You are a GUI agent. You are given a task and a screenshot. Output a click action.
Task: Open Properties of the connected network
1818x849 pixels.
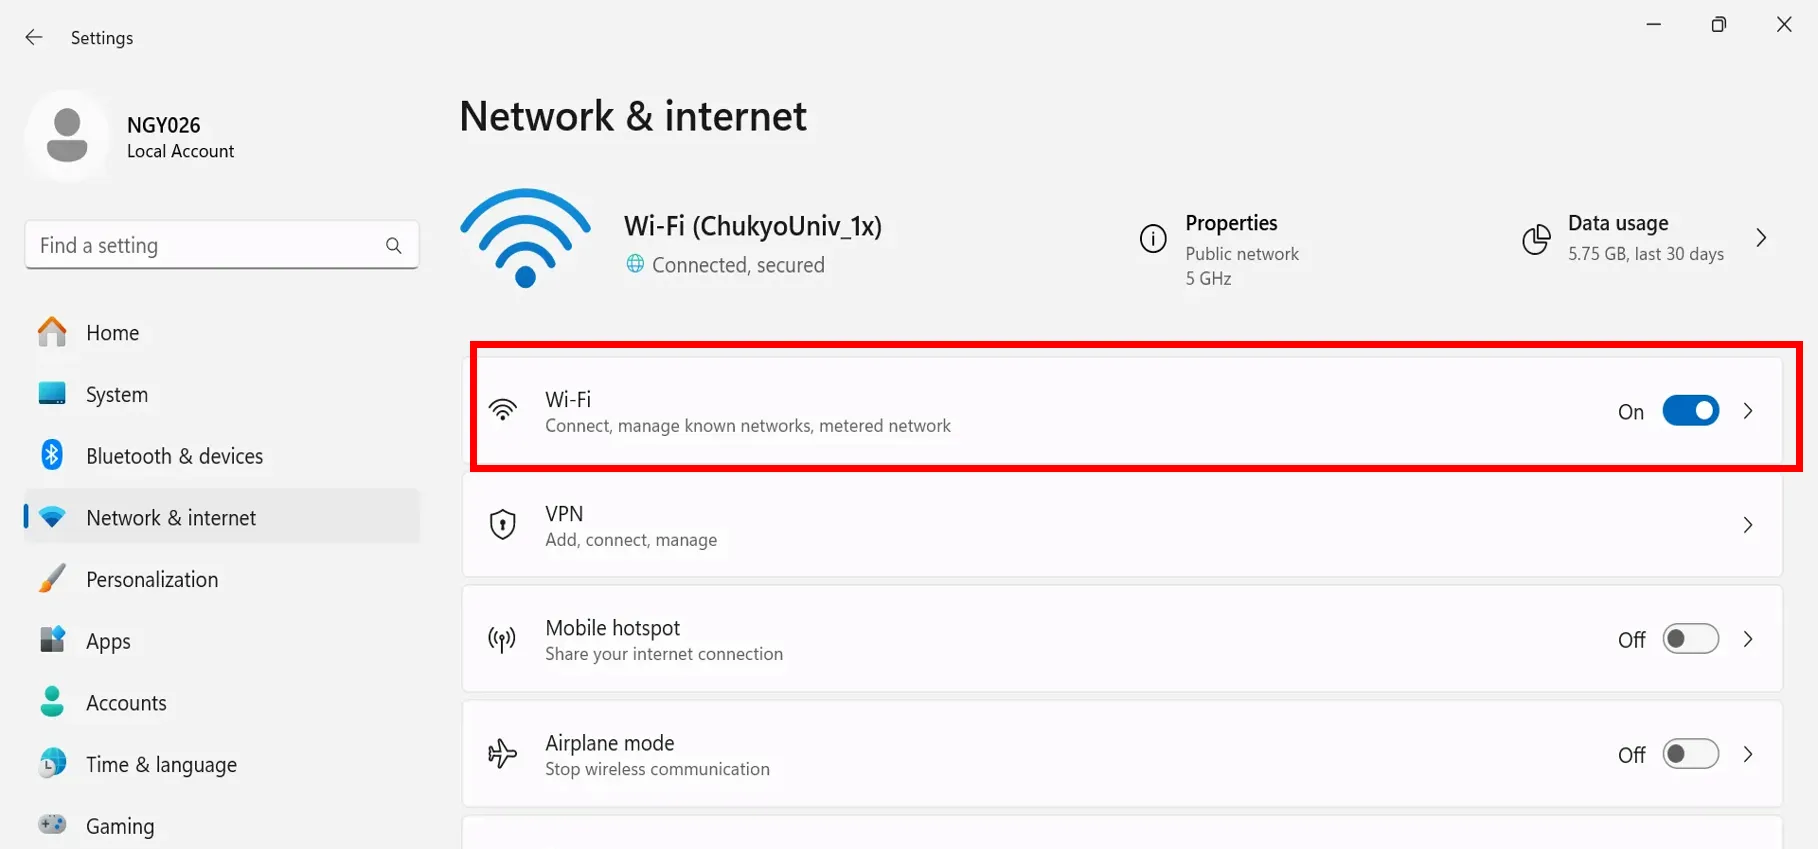[x=1231, y=224]
